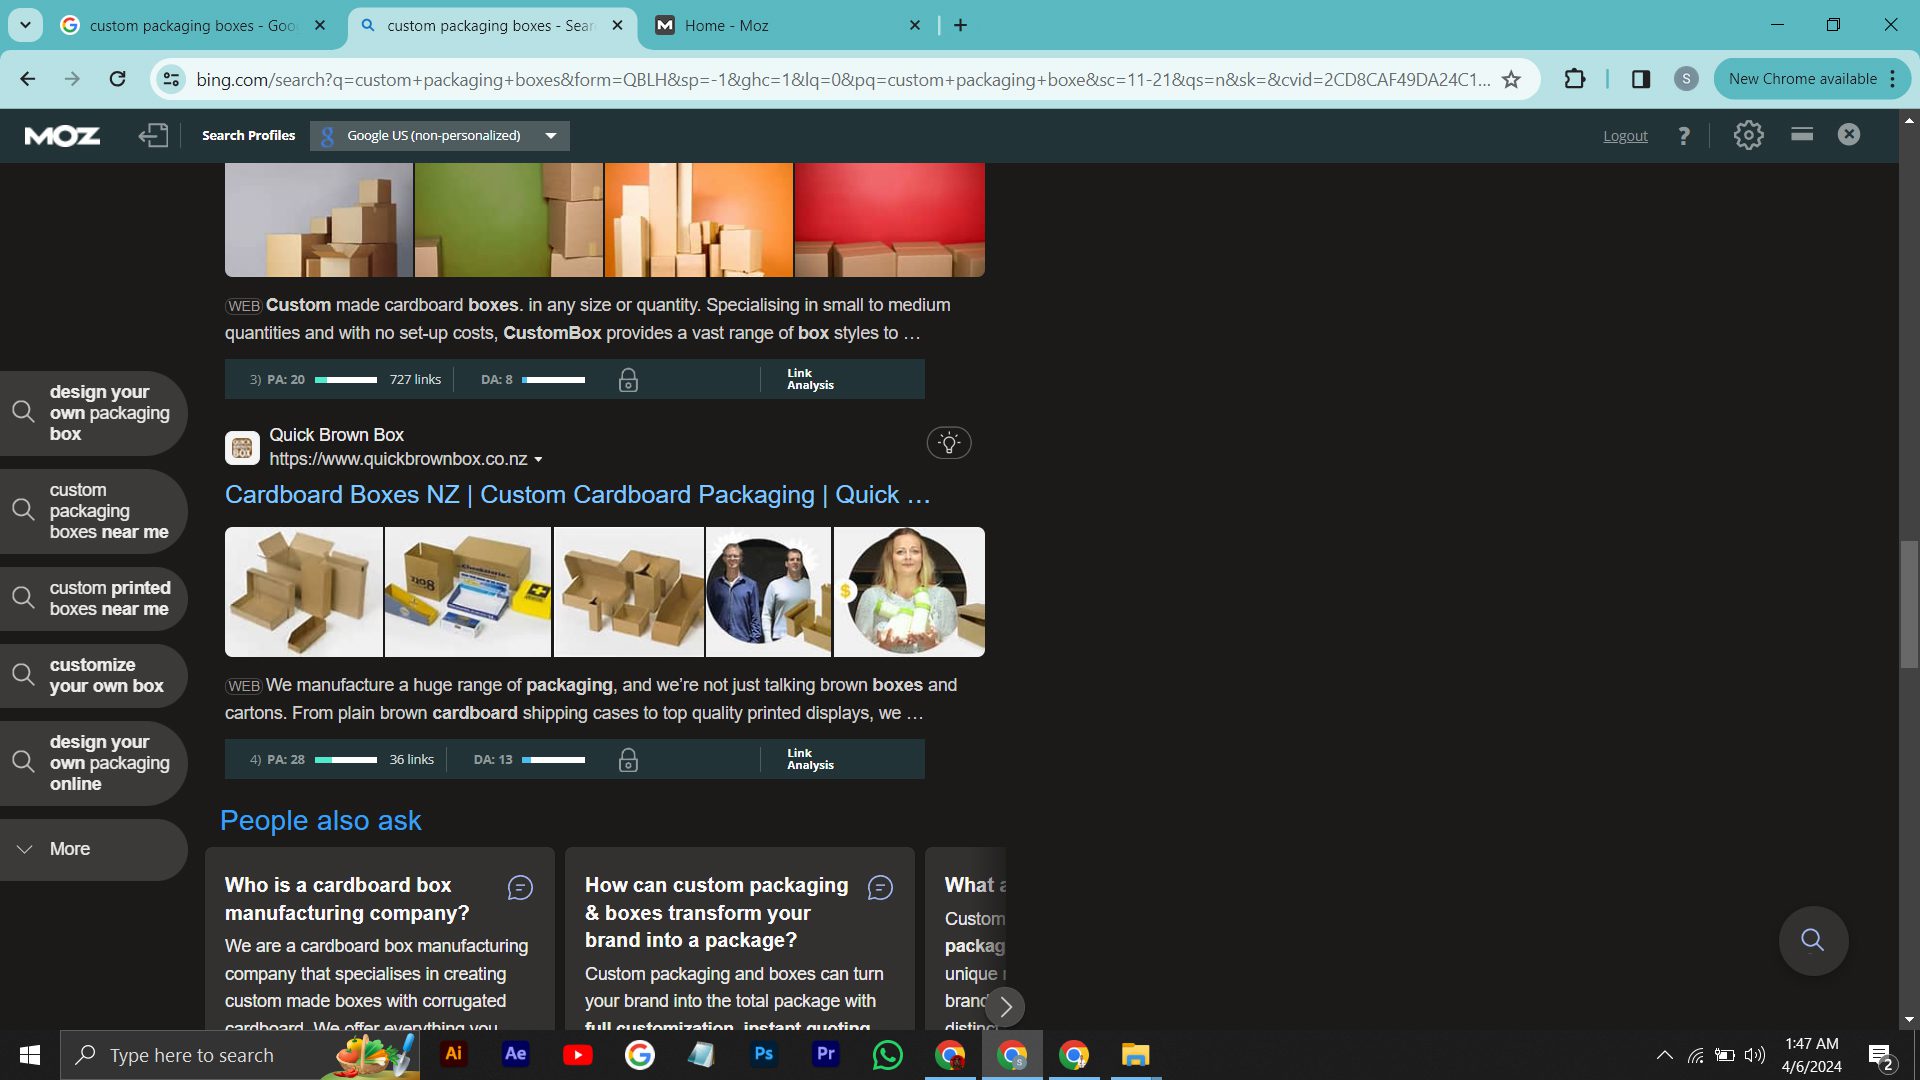Open chat icon on cardboard box manufacturing question
1920x1080 pixels.
[x=520, y=887]
